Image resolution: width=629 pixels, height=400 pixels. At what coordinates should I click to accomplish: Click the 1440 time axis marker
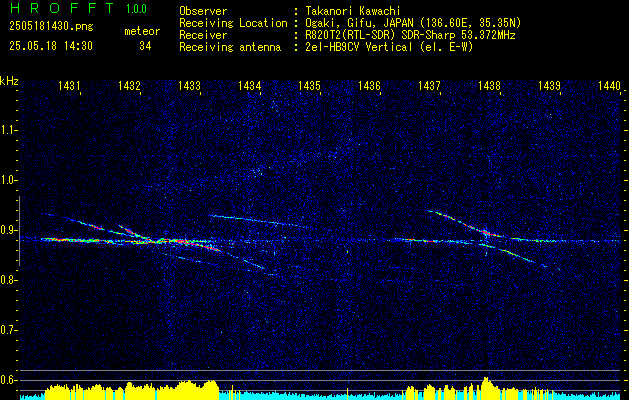(x=609, y=85)
